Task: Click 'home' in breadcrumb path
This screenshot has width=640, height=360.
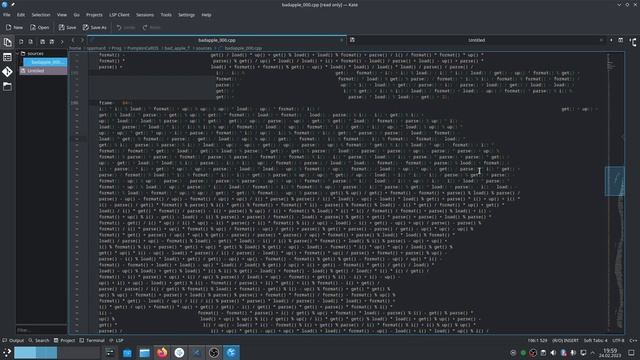Action: pyautogui.click(x=75, y=48)
